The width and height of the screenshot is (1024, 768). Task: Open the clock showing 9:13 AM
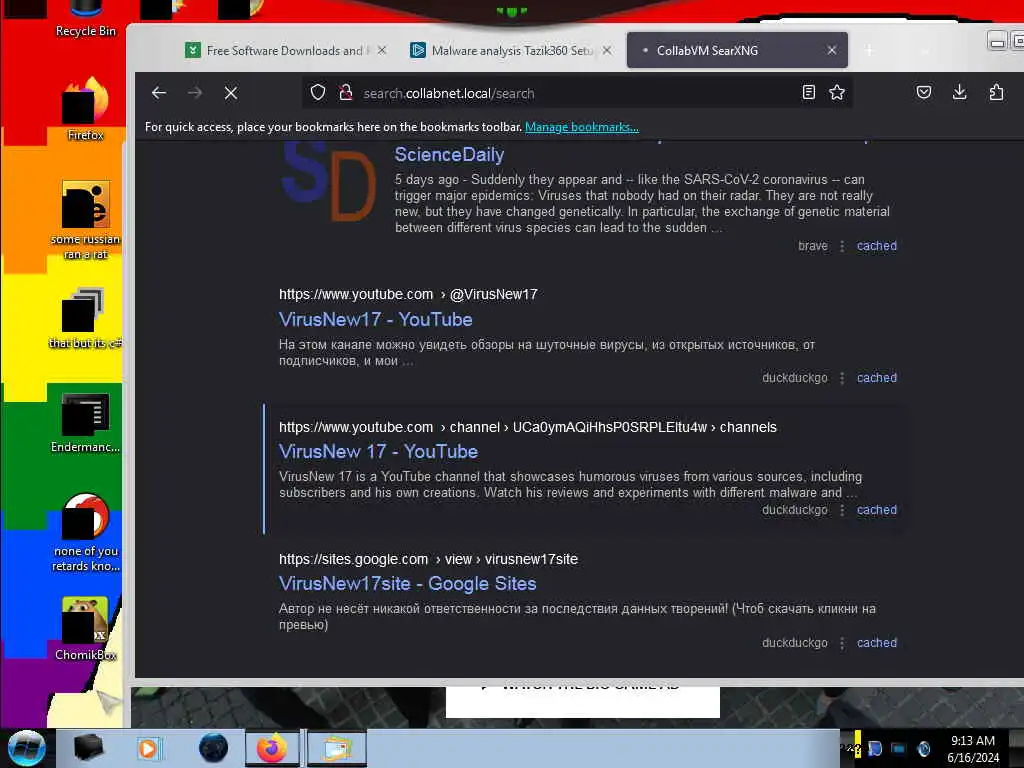[973, 748]
